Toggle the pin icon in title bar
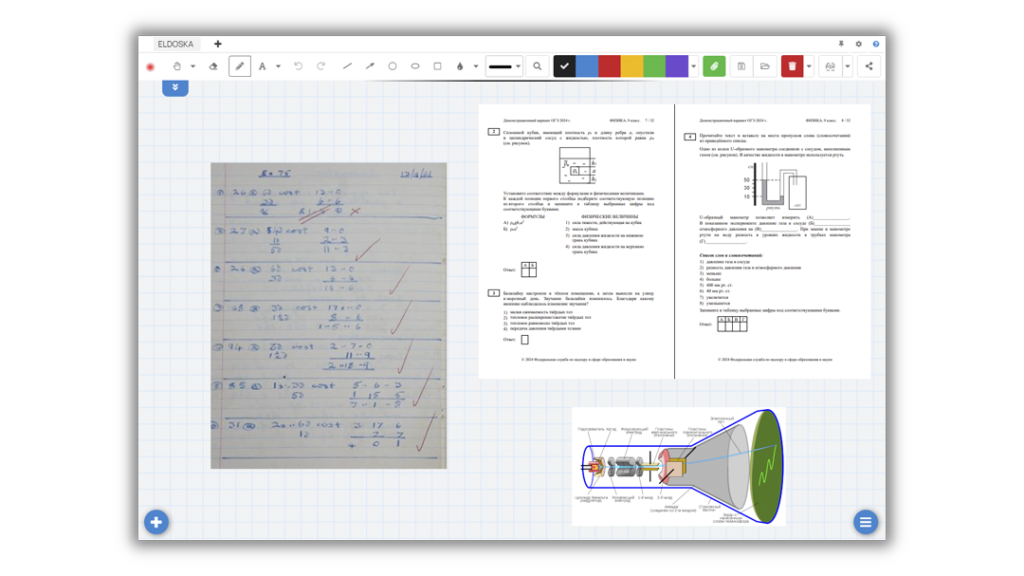Screen dimensions: 1024x576 coord(841,44)
